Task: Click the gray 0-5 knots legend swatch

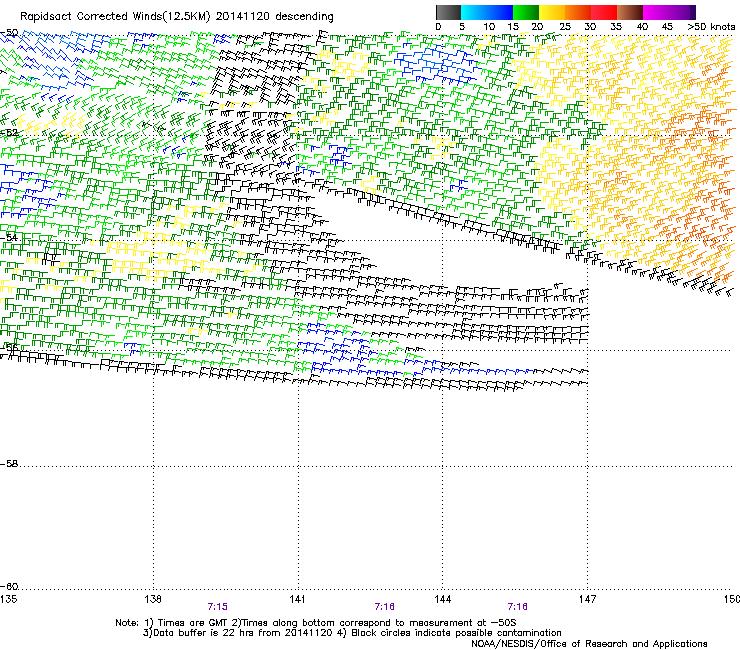Action: pyautogui.click(x=448, y=12)
